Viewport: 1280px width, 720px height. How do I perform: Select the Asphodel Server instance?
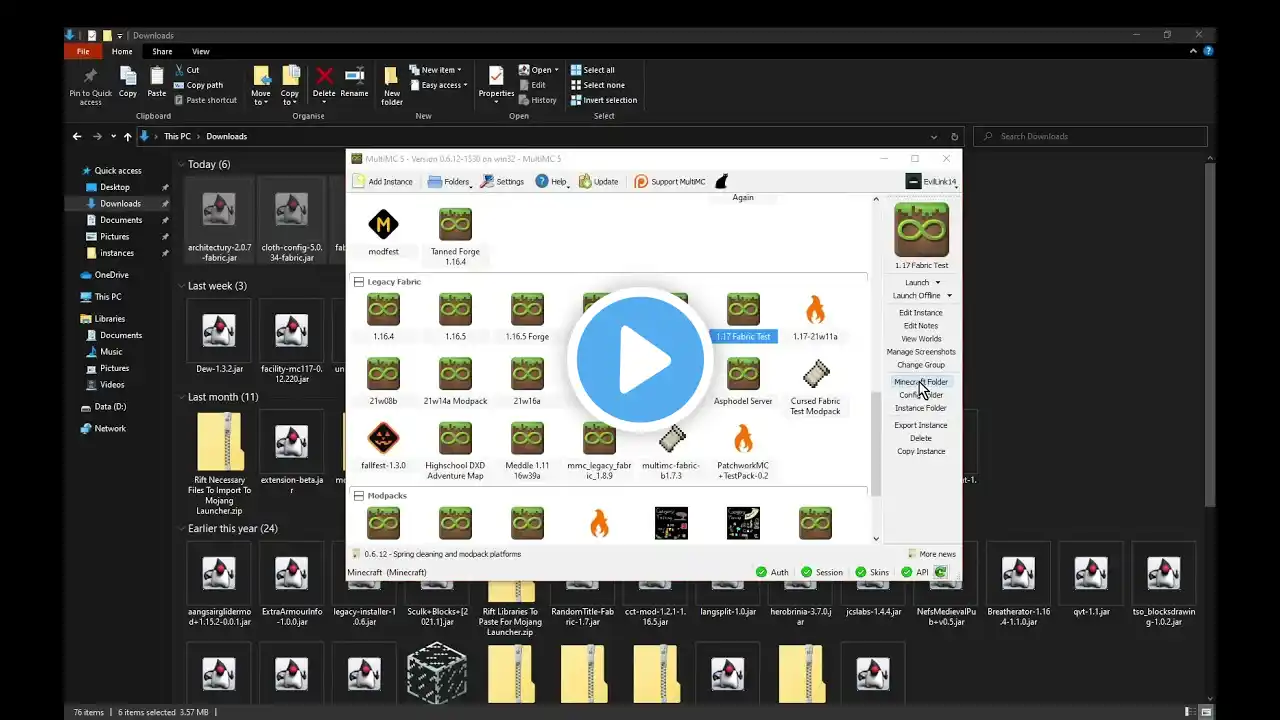point(743,381)
